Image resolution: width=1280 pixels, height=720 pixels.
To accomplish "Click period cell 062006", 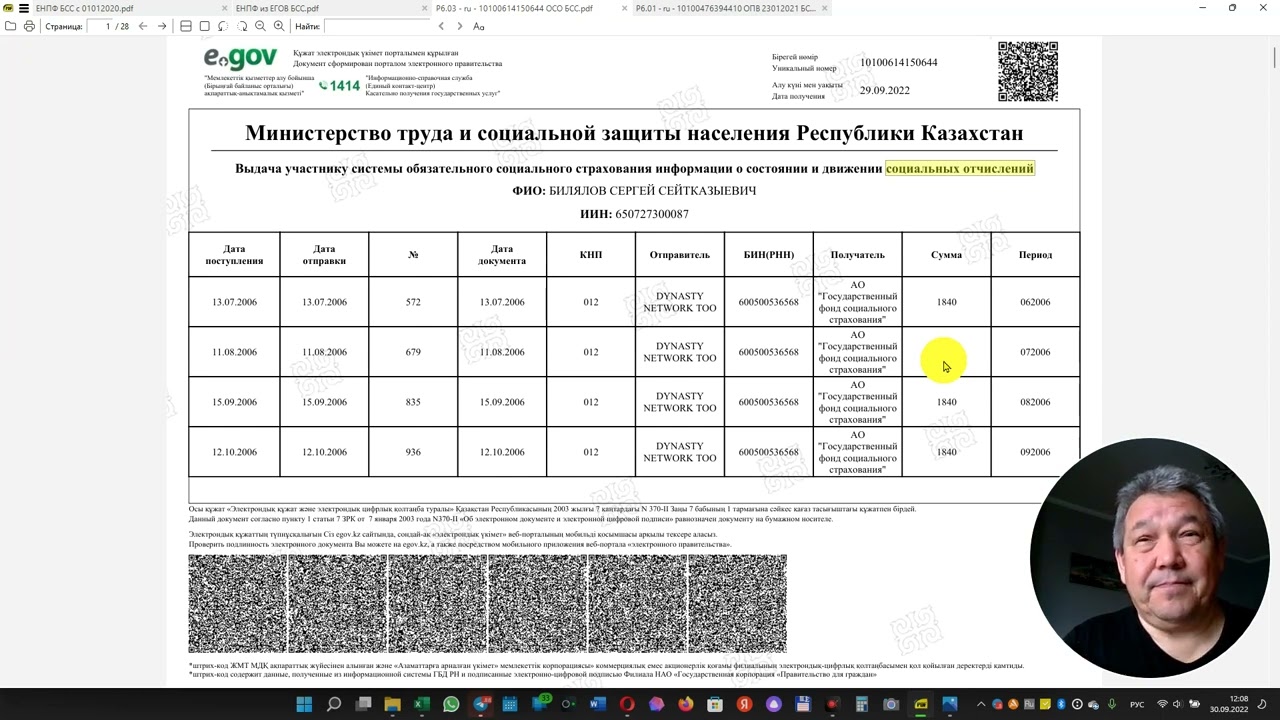I will tap(1035, 302).
